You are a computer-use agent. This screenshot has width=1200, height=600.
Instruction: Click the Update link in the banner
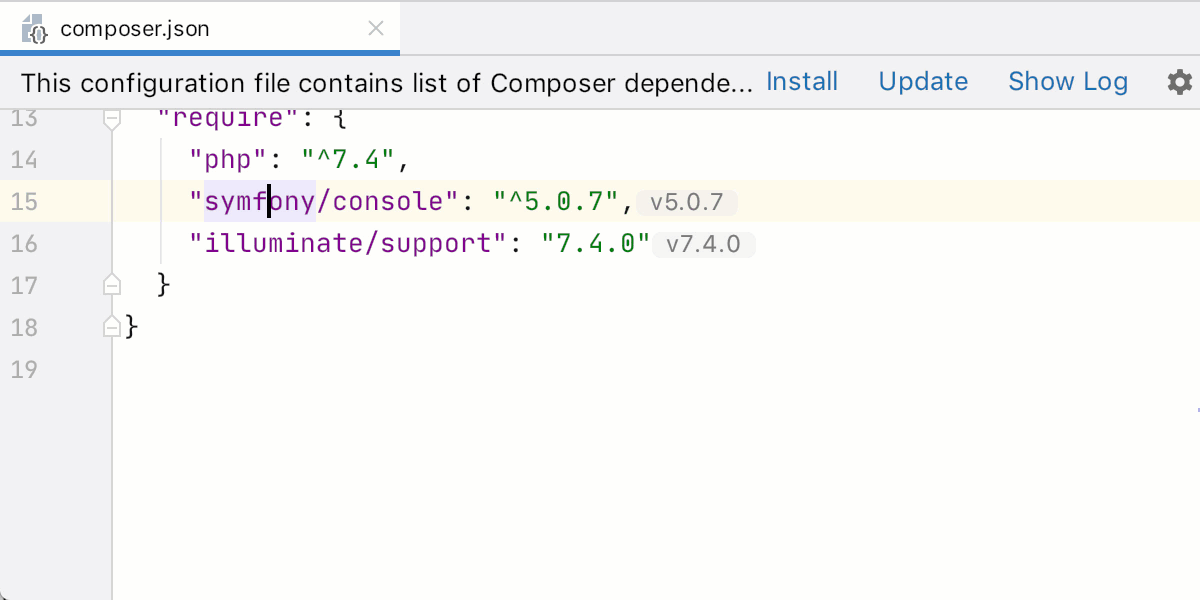coord(922,82)
